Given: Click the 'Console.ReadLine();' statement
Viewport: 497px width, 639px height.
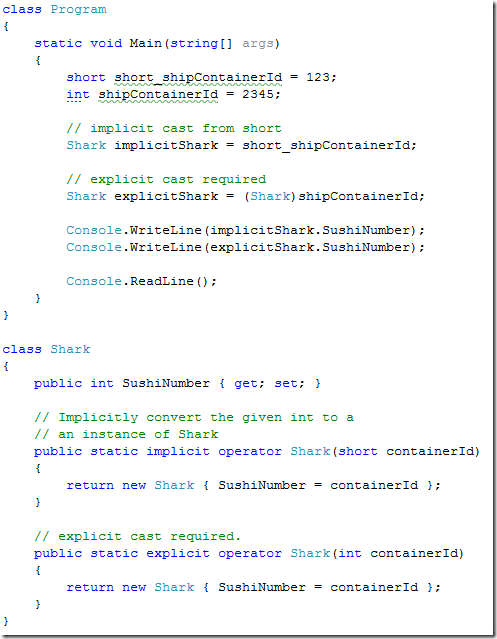Looking at the screenshot, I should (x=142, y=281).
